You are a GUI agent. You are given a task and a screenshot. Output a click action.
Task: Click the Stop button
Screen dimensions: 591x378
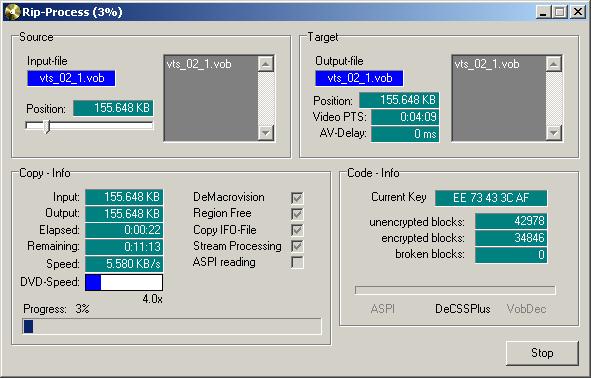[542, 353]
